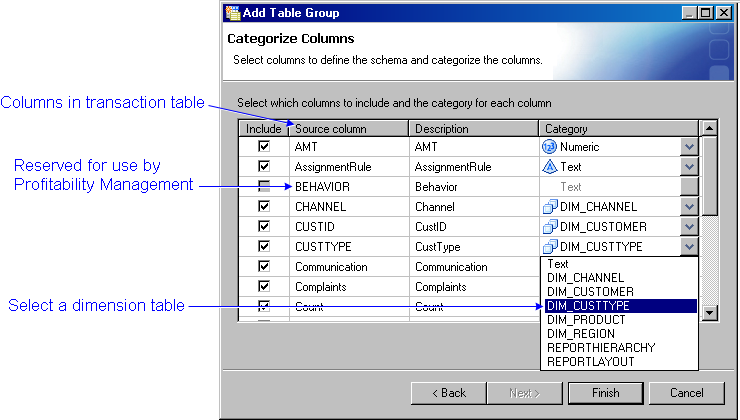This screenshot has width=740, height=420.
Task: Expand the Category dropdown for CHANNEL row
Action: tap(688, 207)
